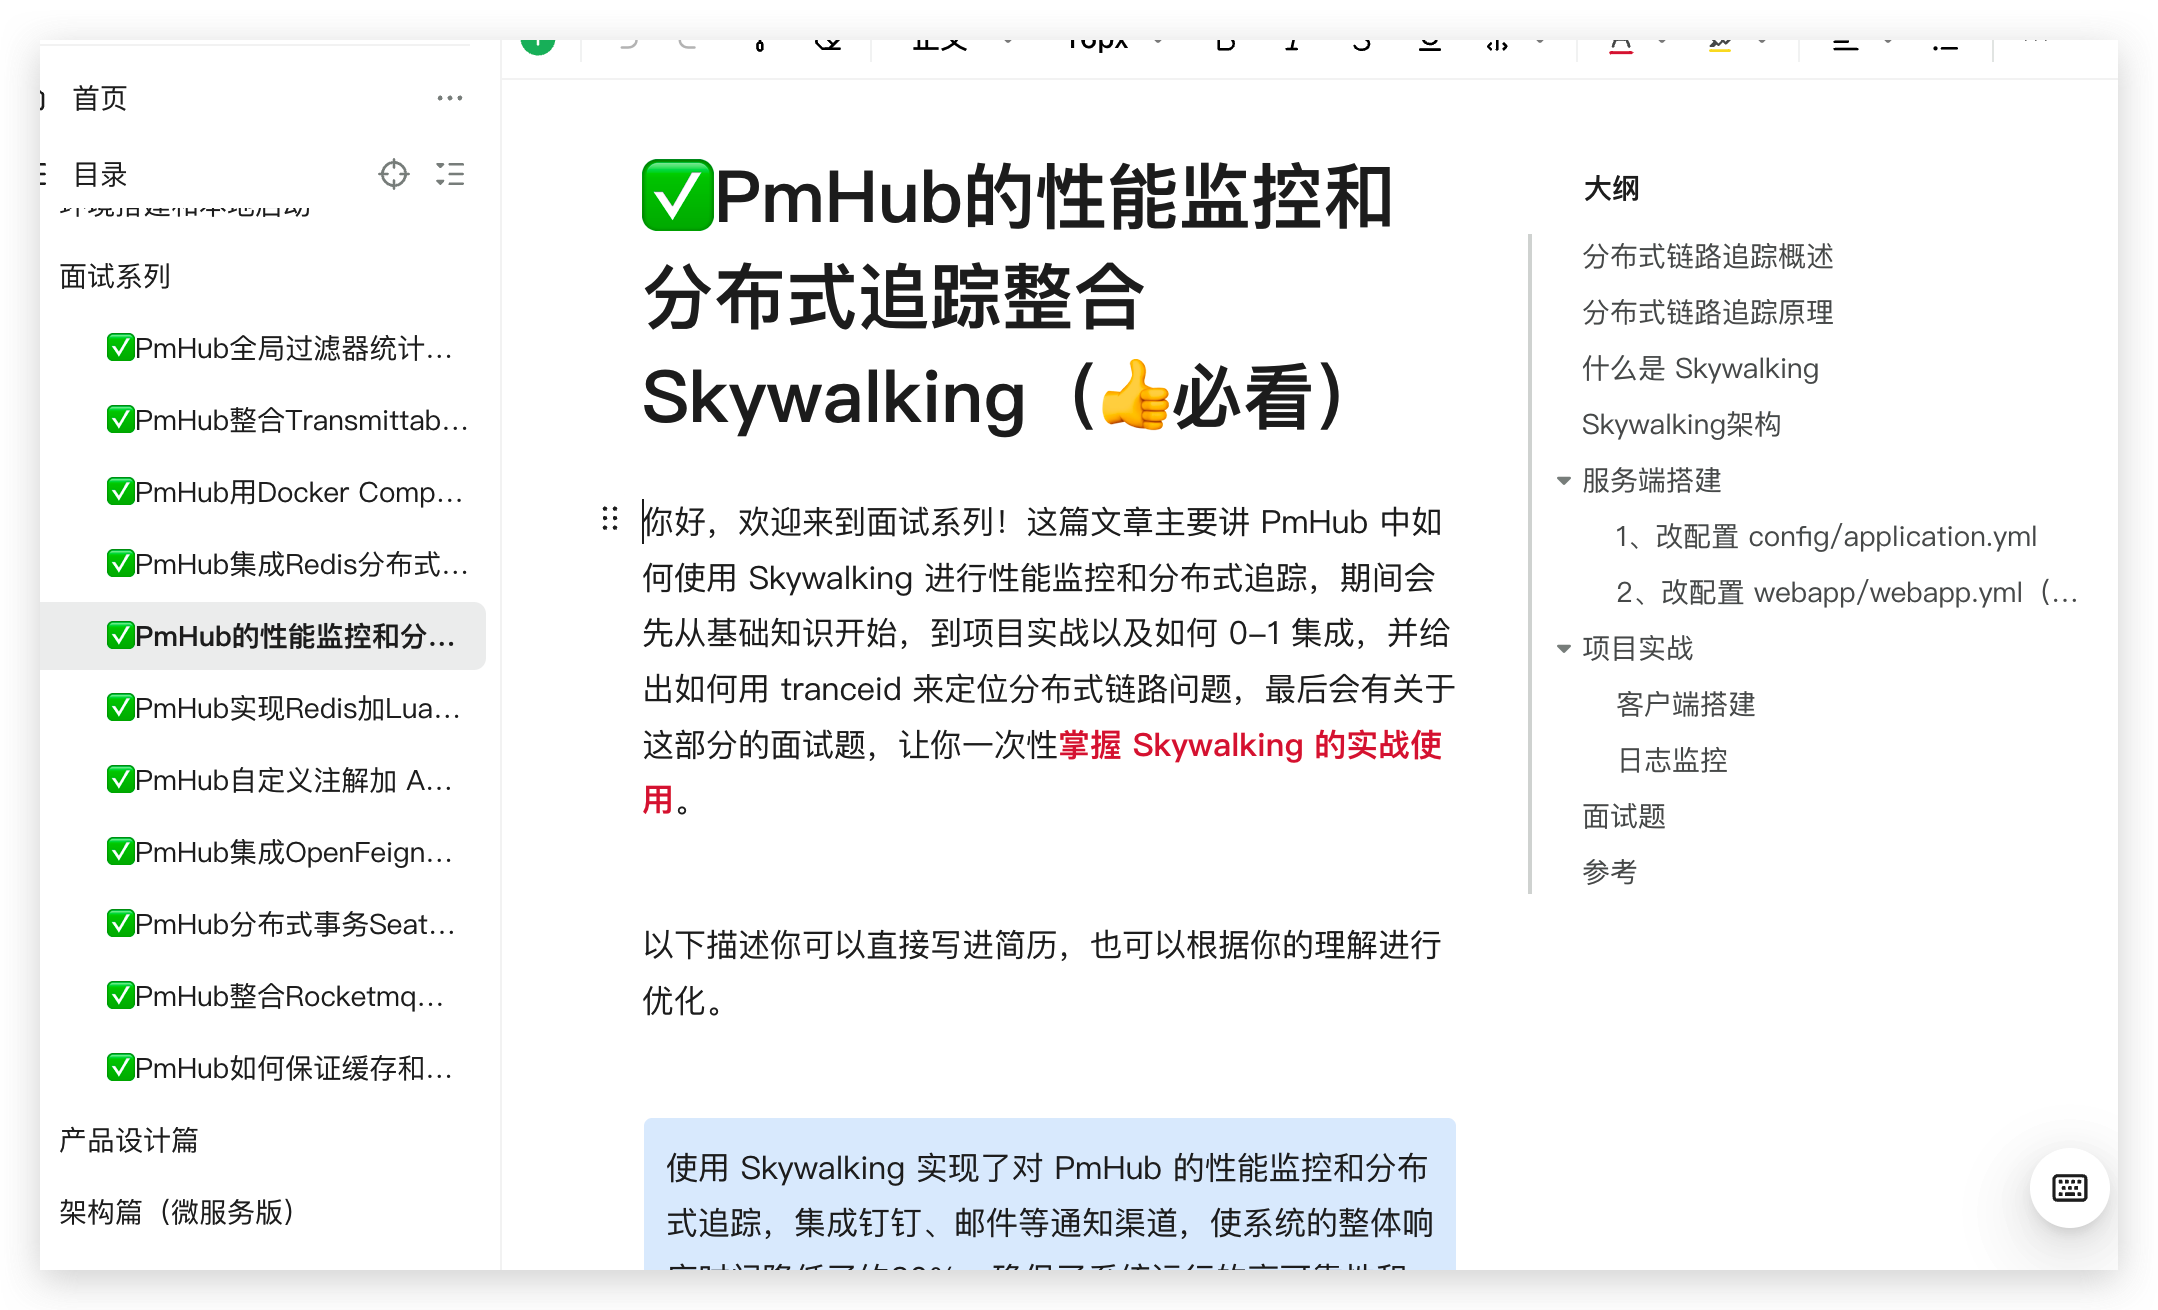Collapse the 服务端搭建 outline section

coord(1563,481)
